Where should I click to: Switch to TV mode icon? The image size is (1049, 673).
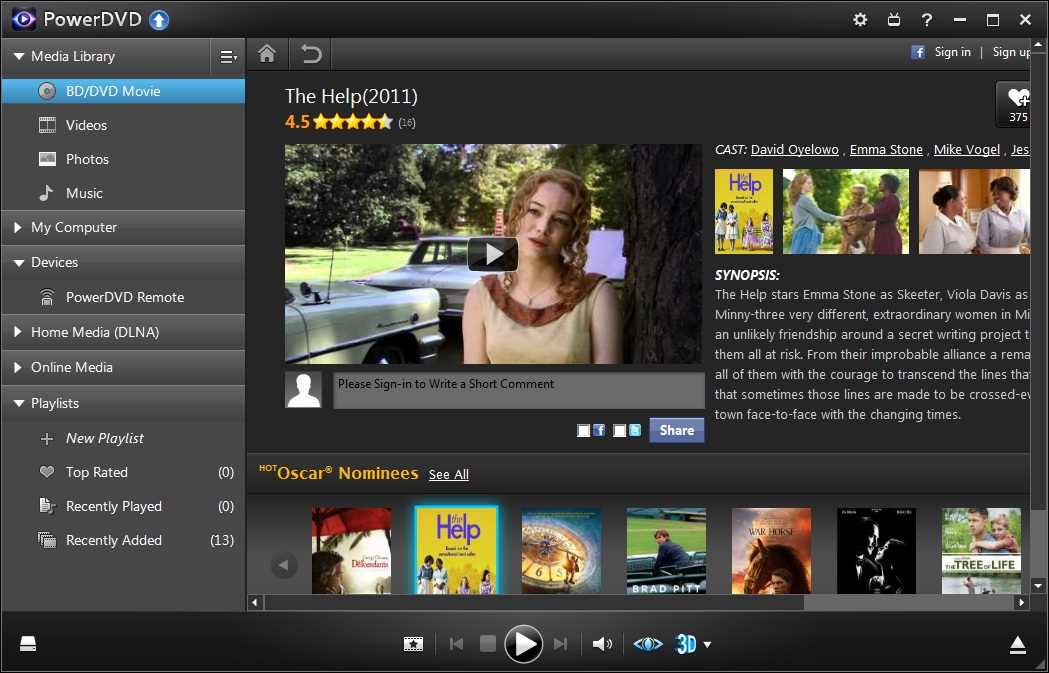click(x=894, y=19)
